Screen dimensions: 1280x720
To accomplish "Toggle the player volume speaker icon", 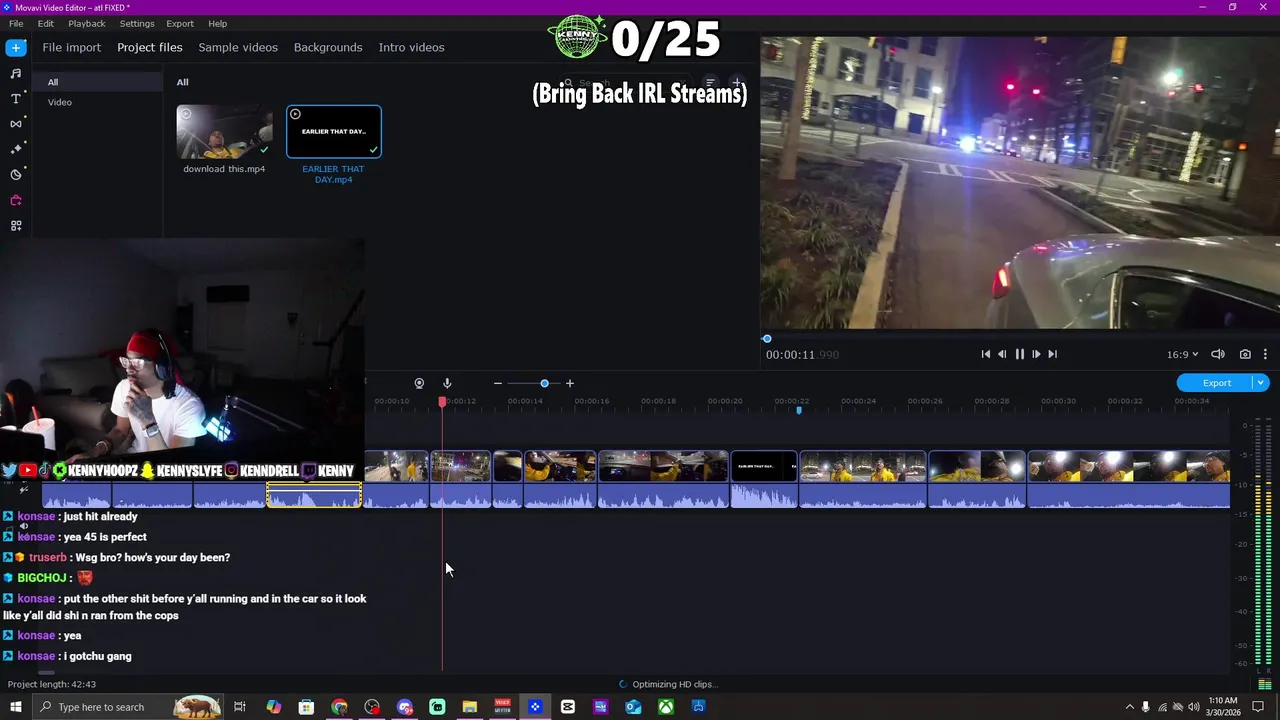I will pos(1218,354).
